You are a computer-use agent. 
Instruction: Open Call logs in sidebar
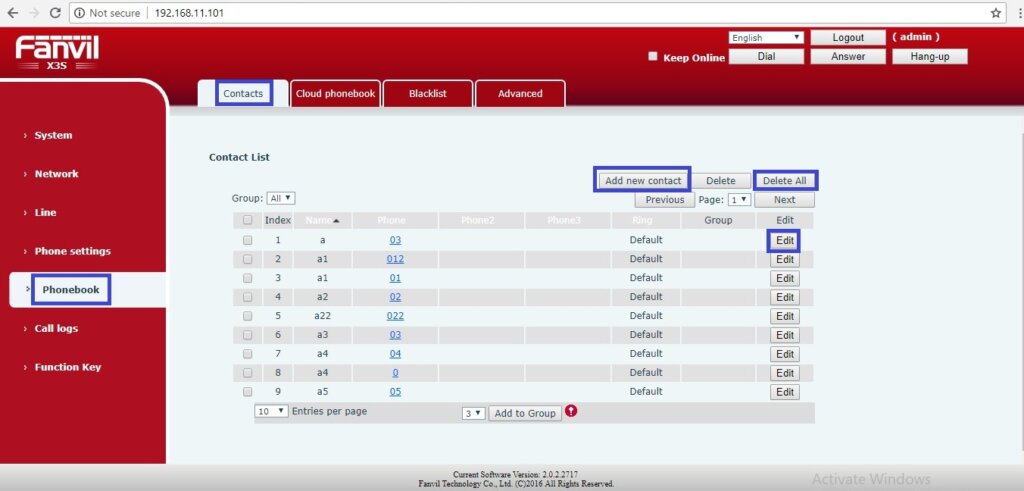56,328
